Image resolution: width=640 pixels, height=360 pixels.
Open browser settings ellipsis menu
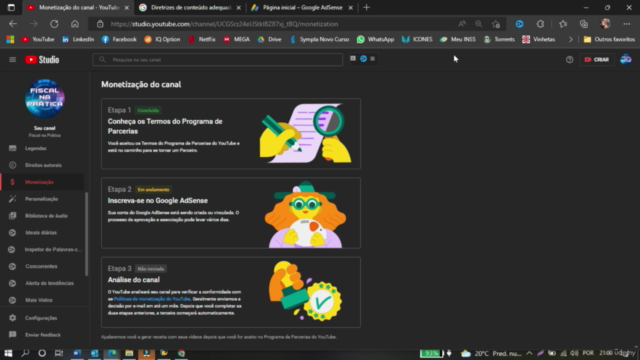(627, 24)
